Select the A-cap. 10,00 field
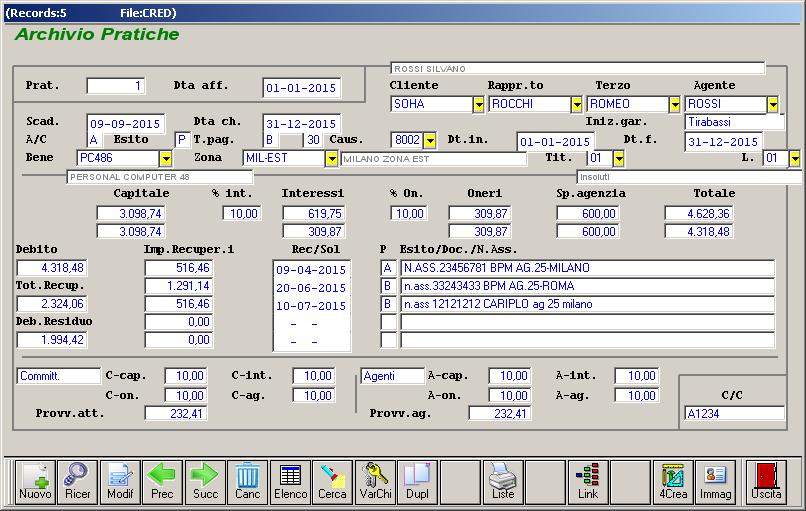The width and height of the screenshot is (806, 511). (509, 376)
